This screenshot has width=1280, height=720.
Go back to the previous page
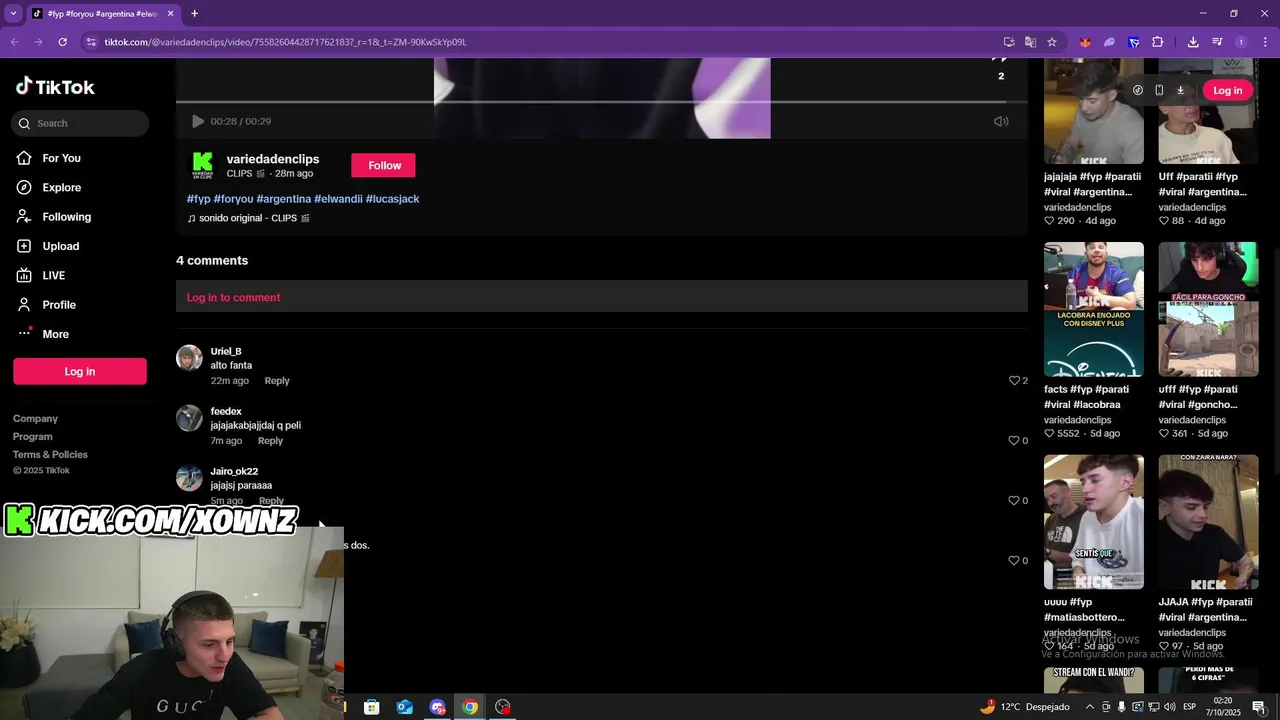[x=14, y=42]
